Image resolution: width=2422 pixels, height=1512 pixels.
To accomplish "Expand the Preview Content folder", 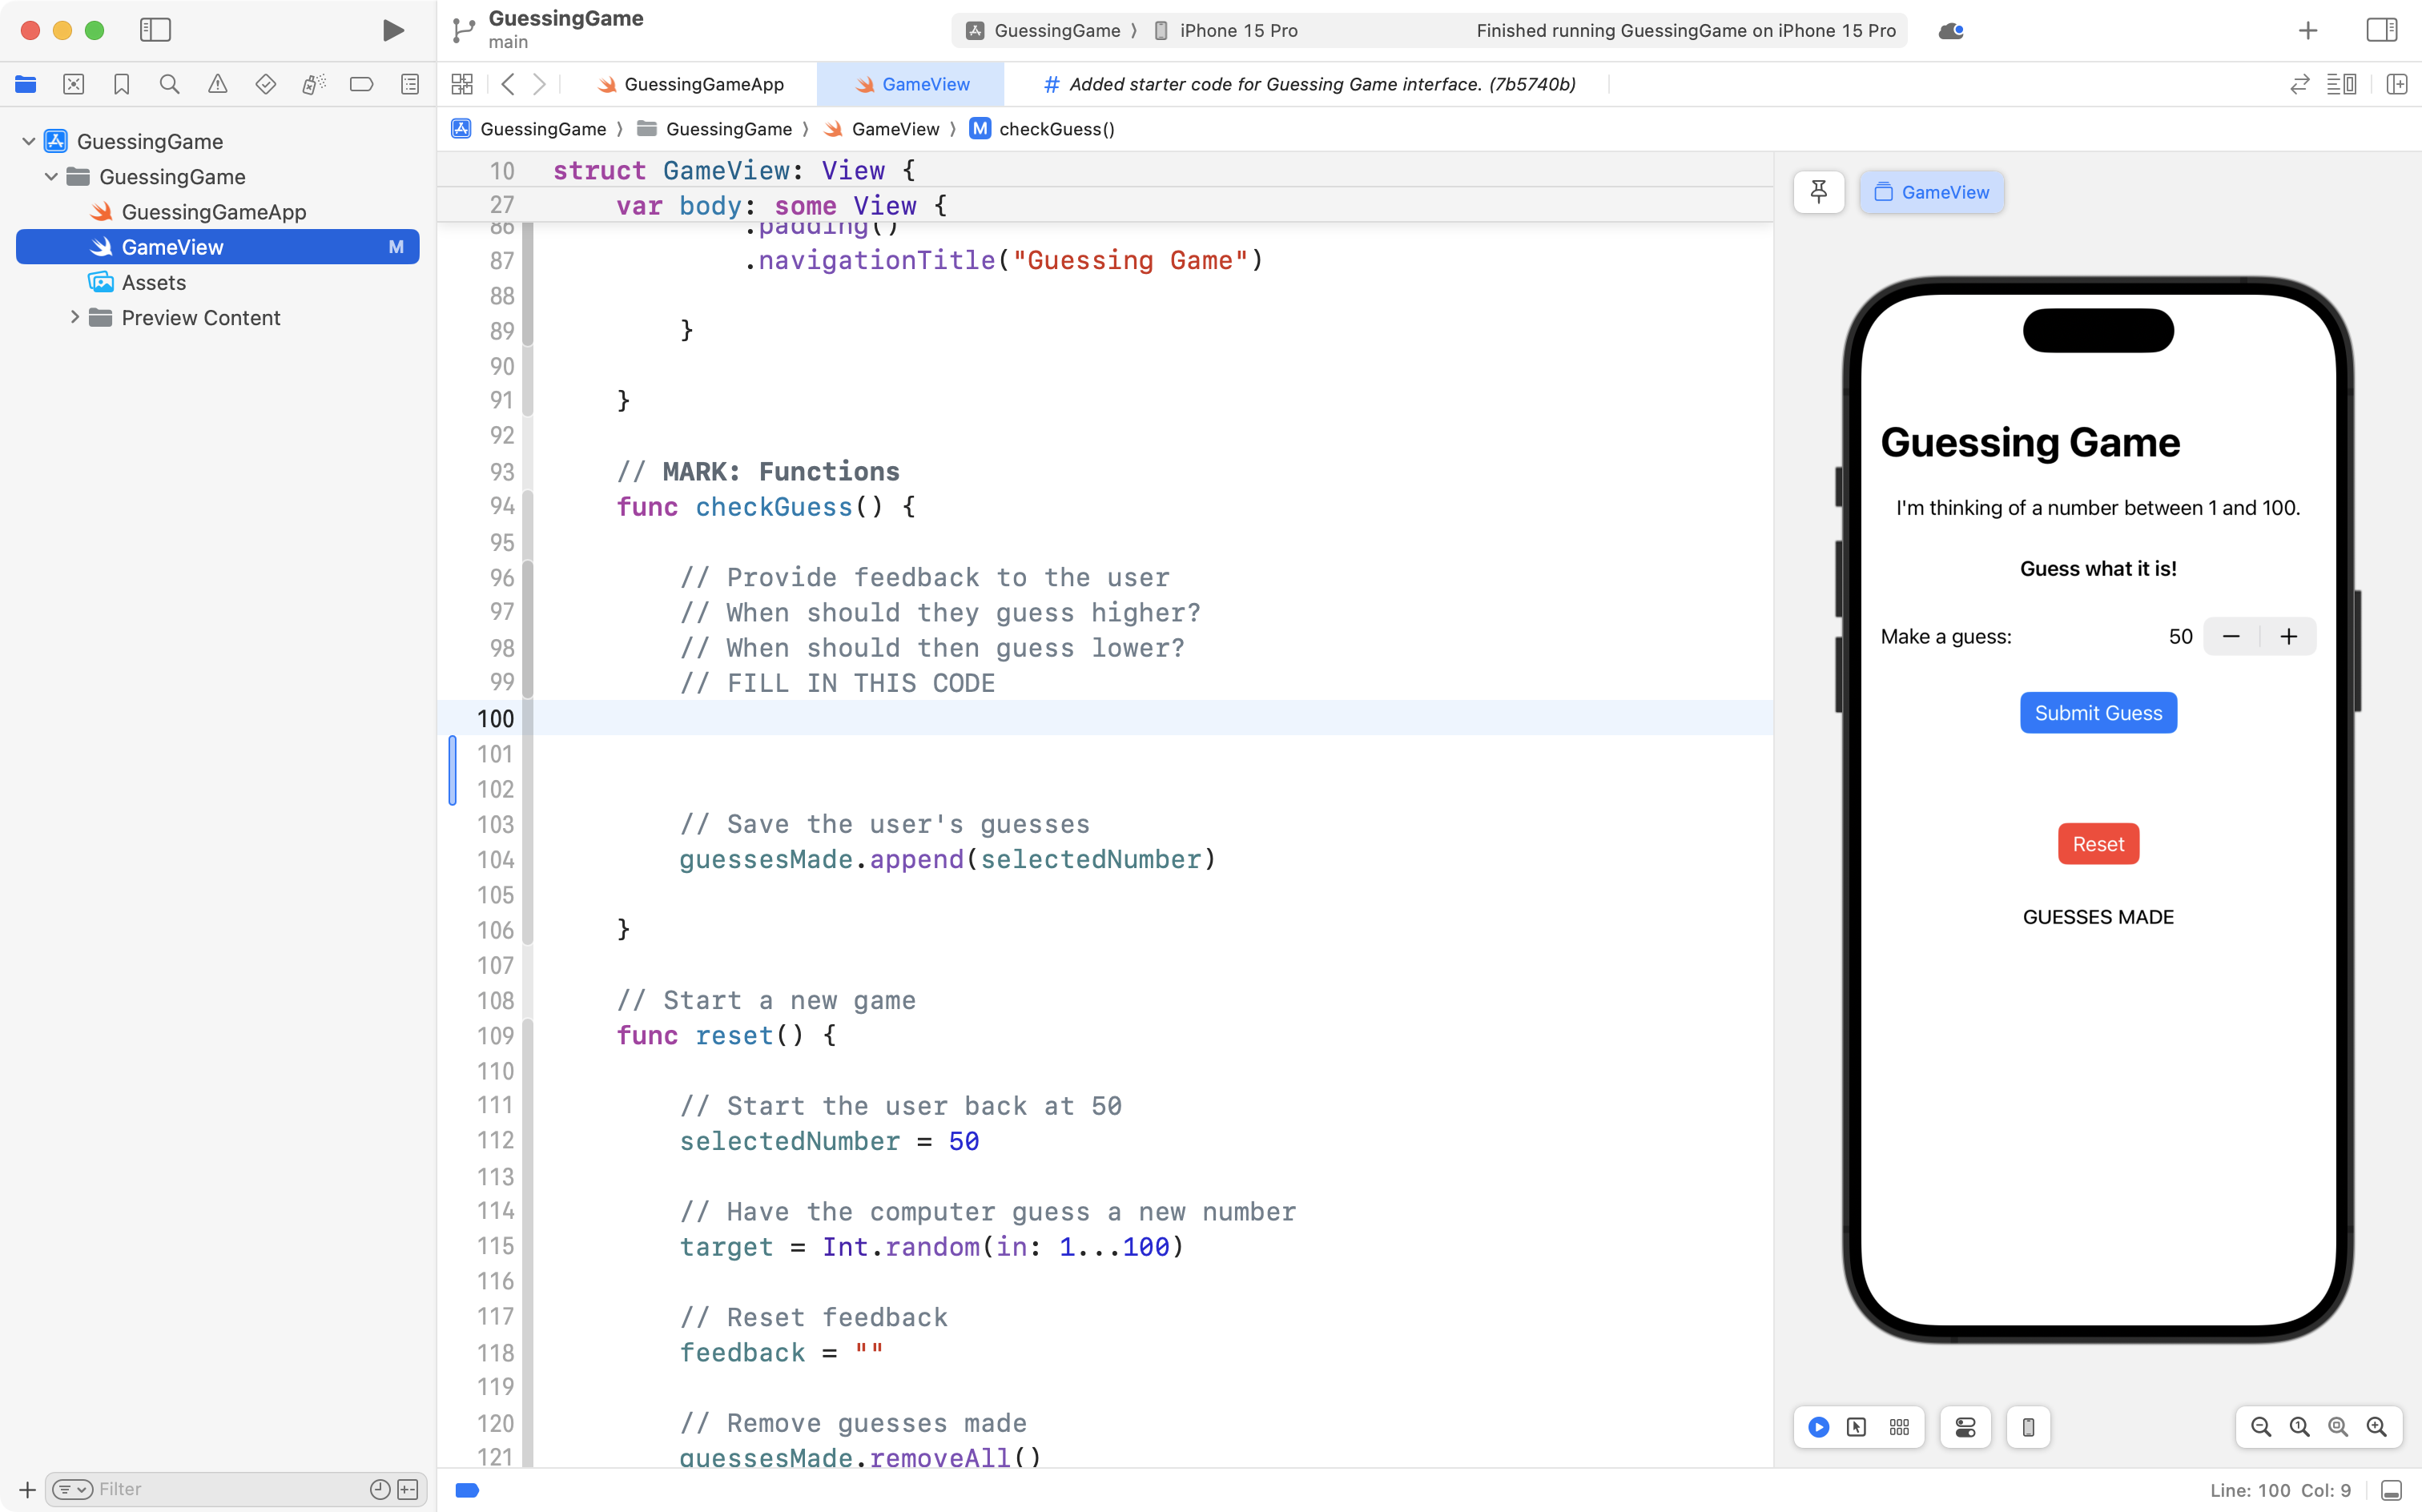I will (x=74, y=317).
